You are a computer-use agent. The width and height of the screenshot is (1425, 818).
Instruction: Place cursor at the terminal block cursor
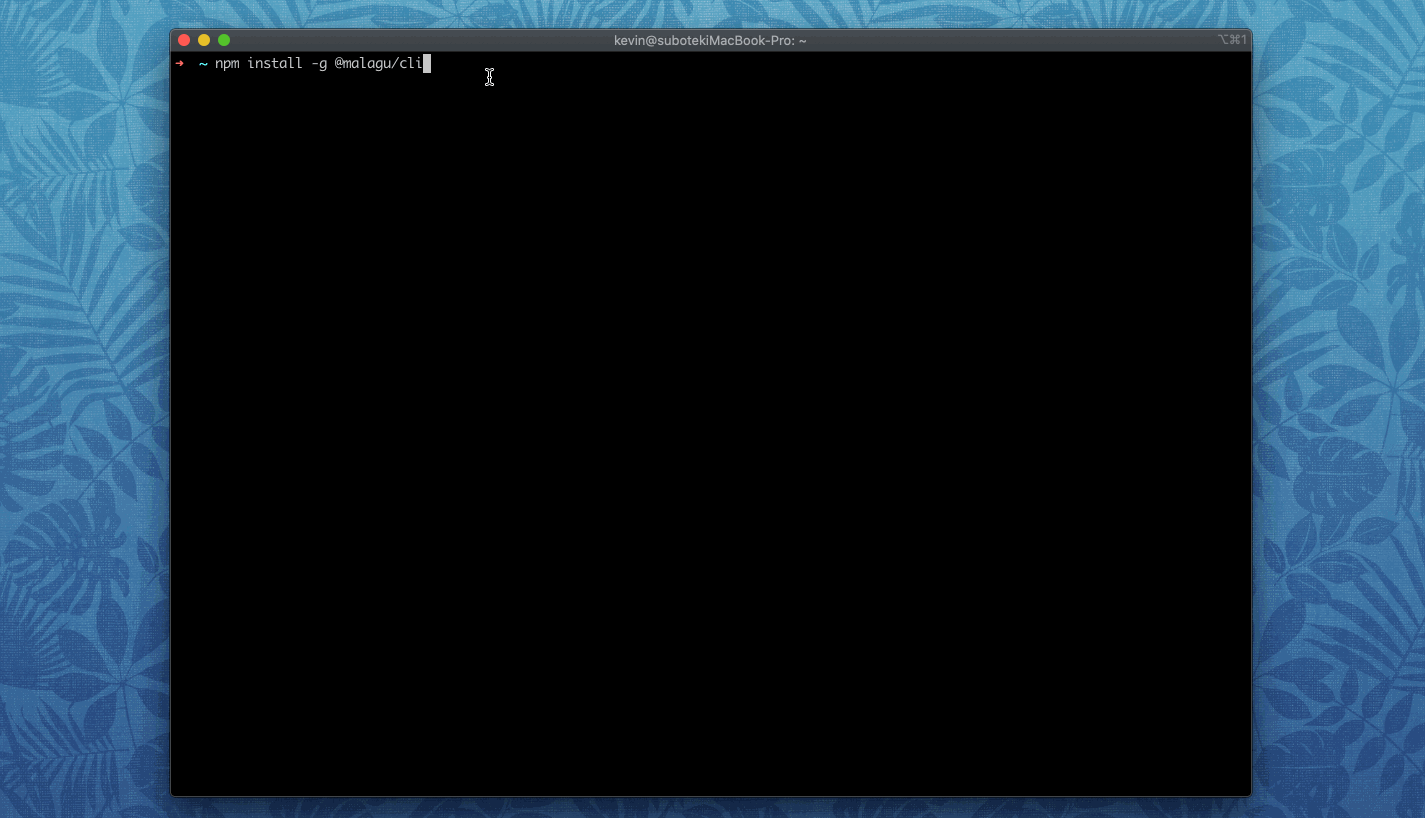[x=427, y=64]
